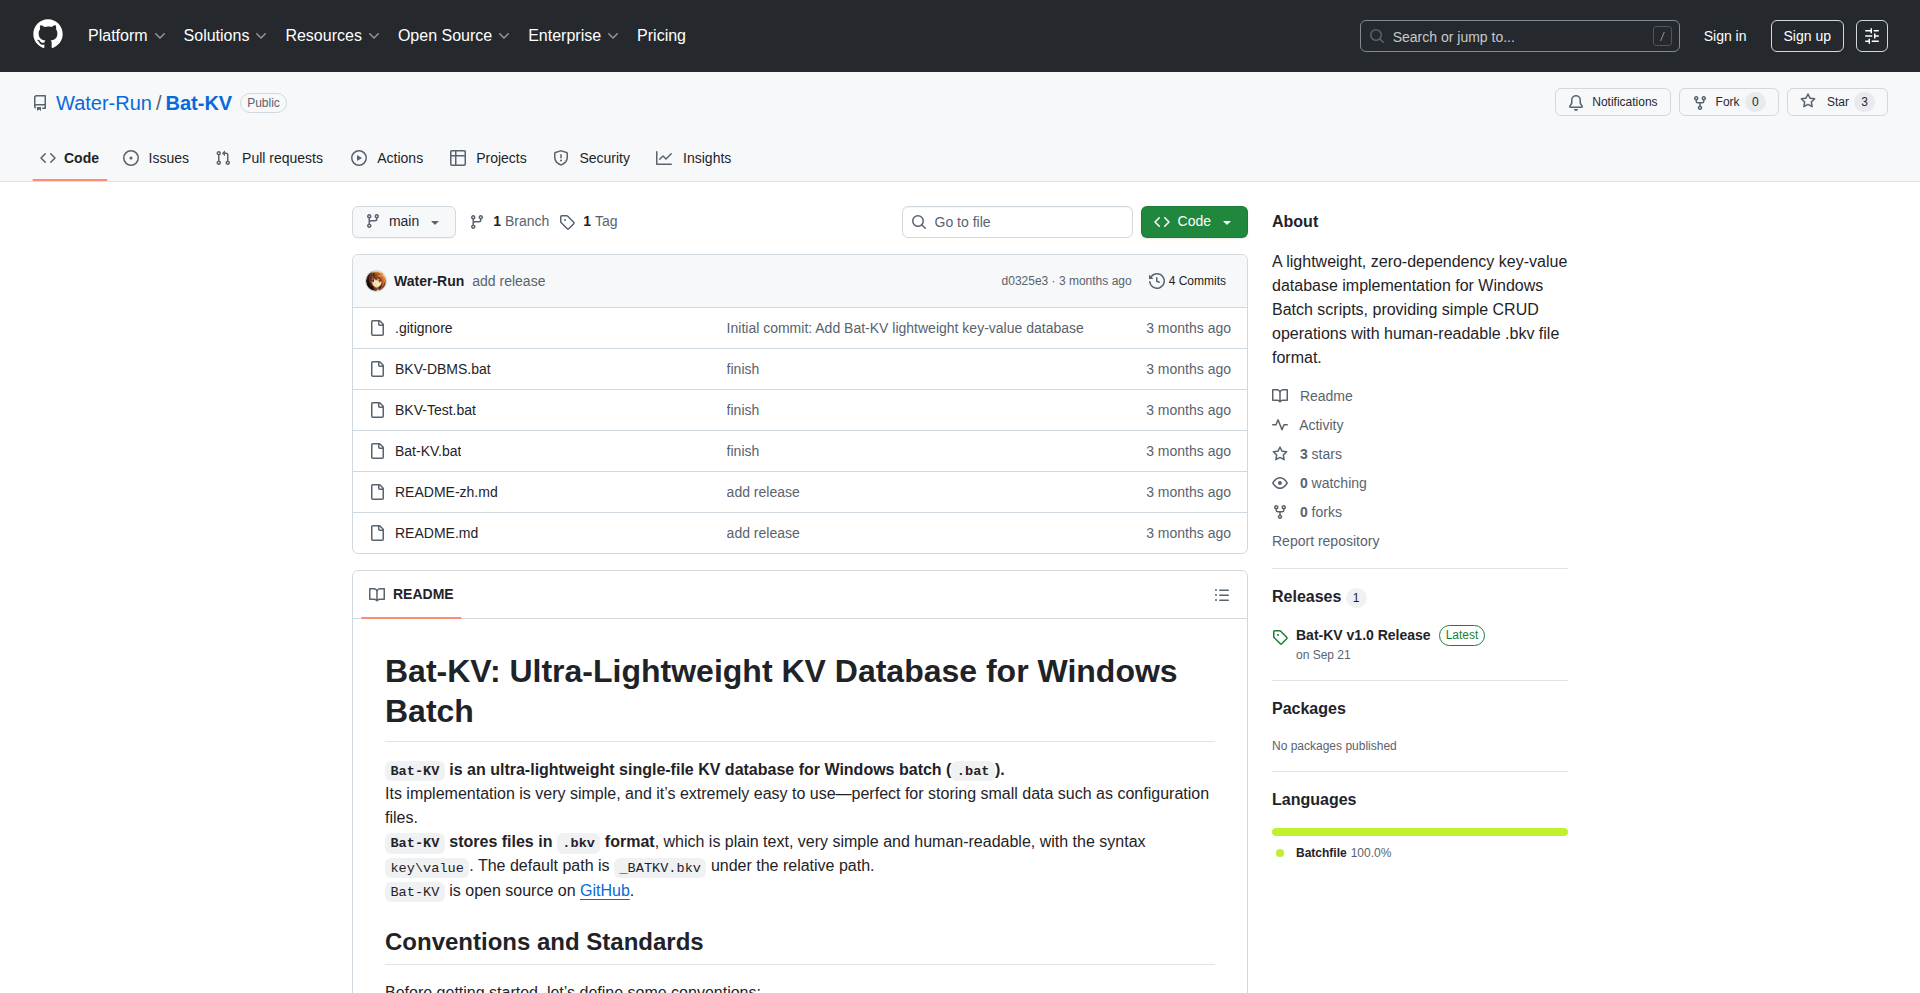Screen dimensions: 1920x993
Task: Expand the Enterprise menu
Action: (573, 36)
